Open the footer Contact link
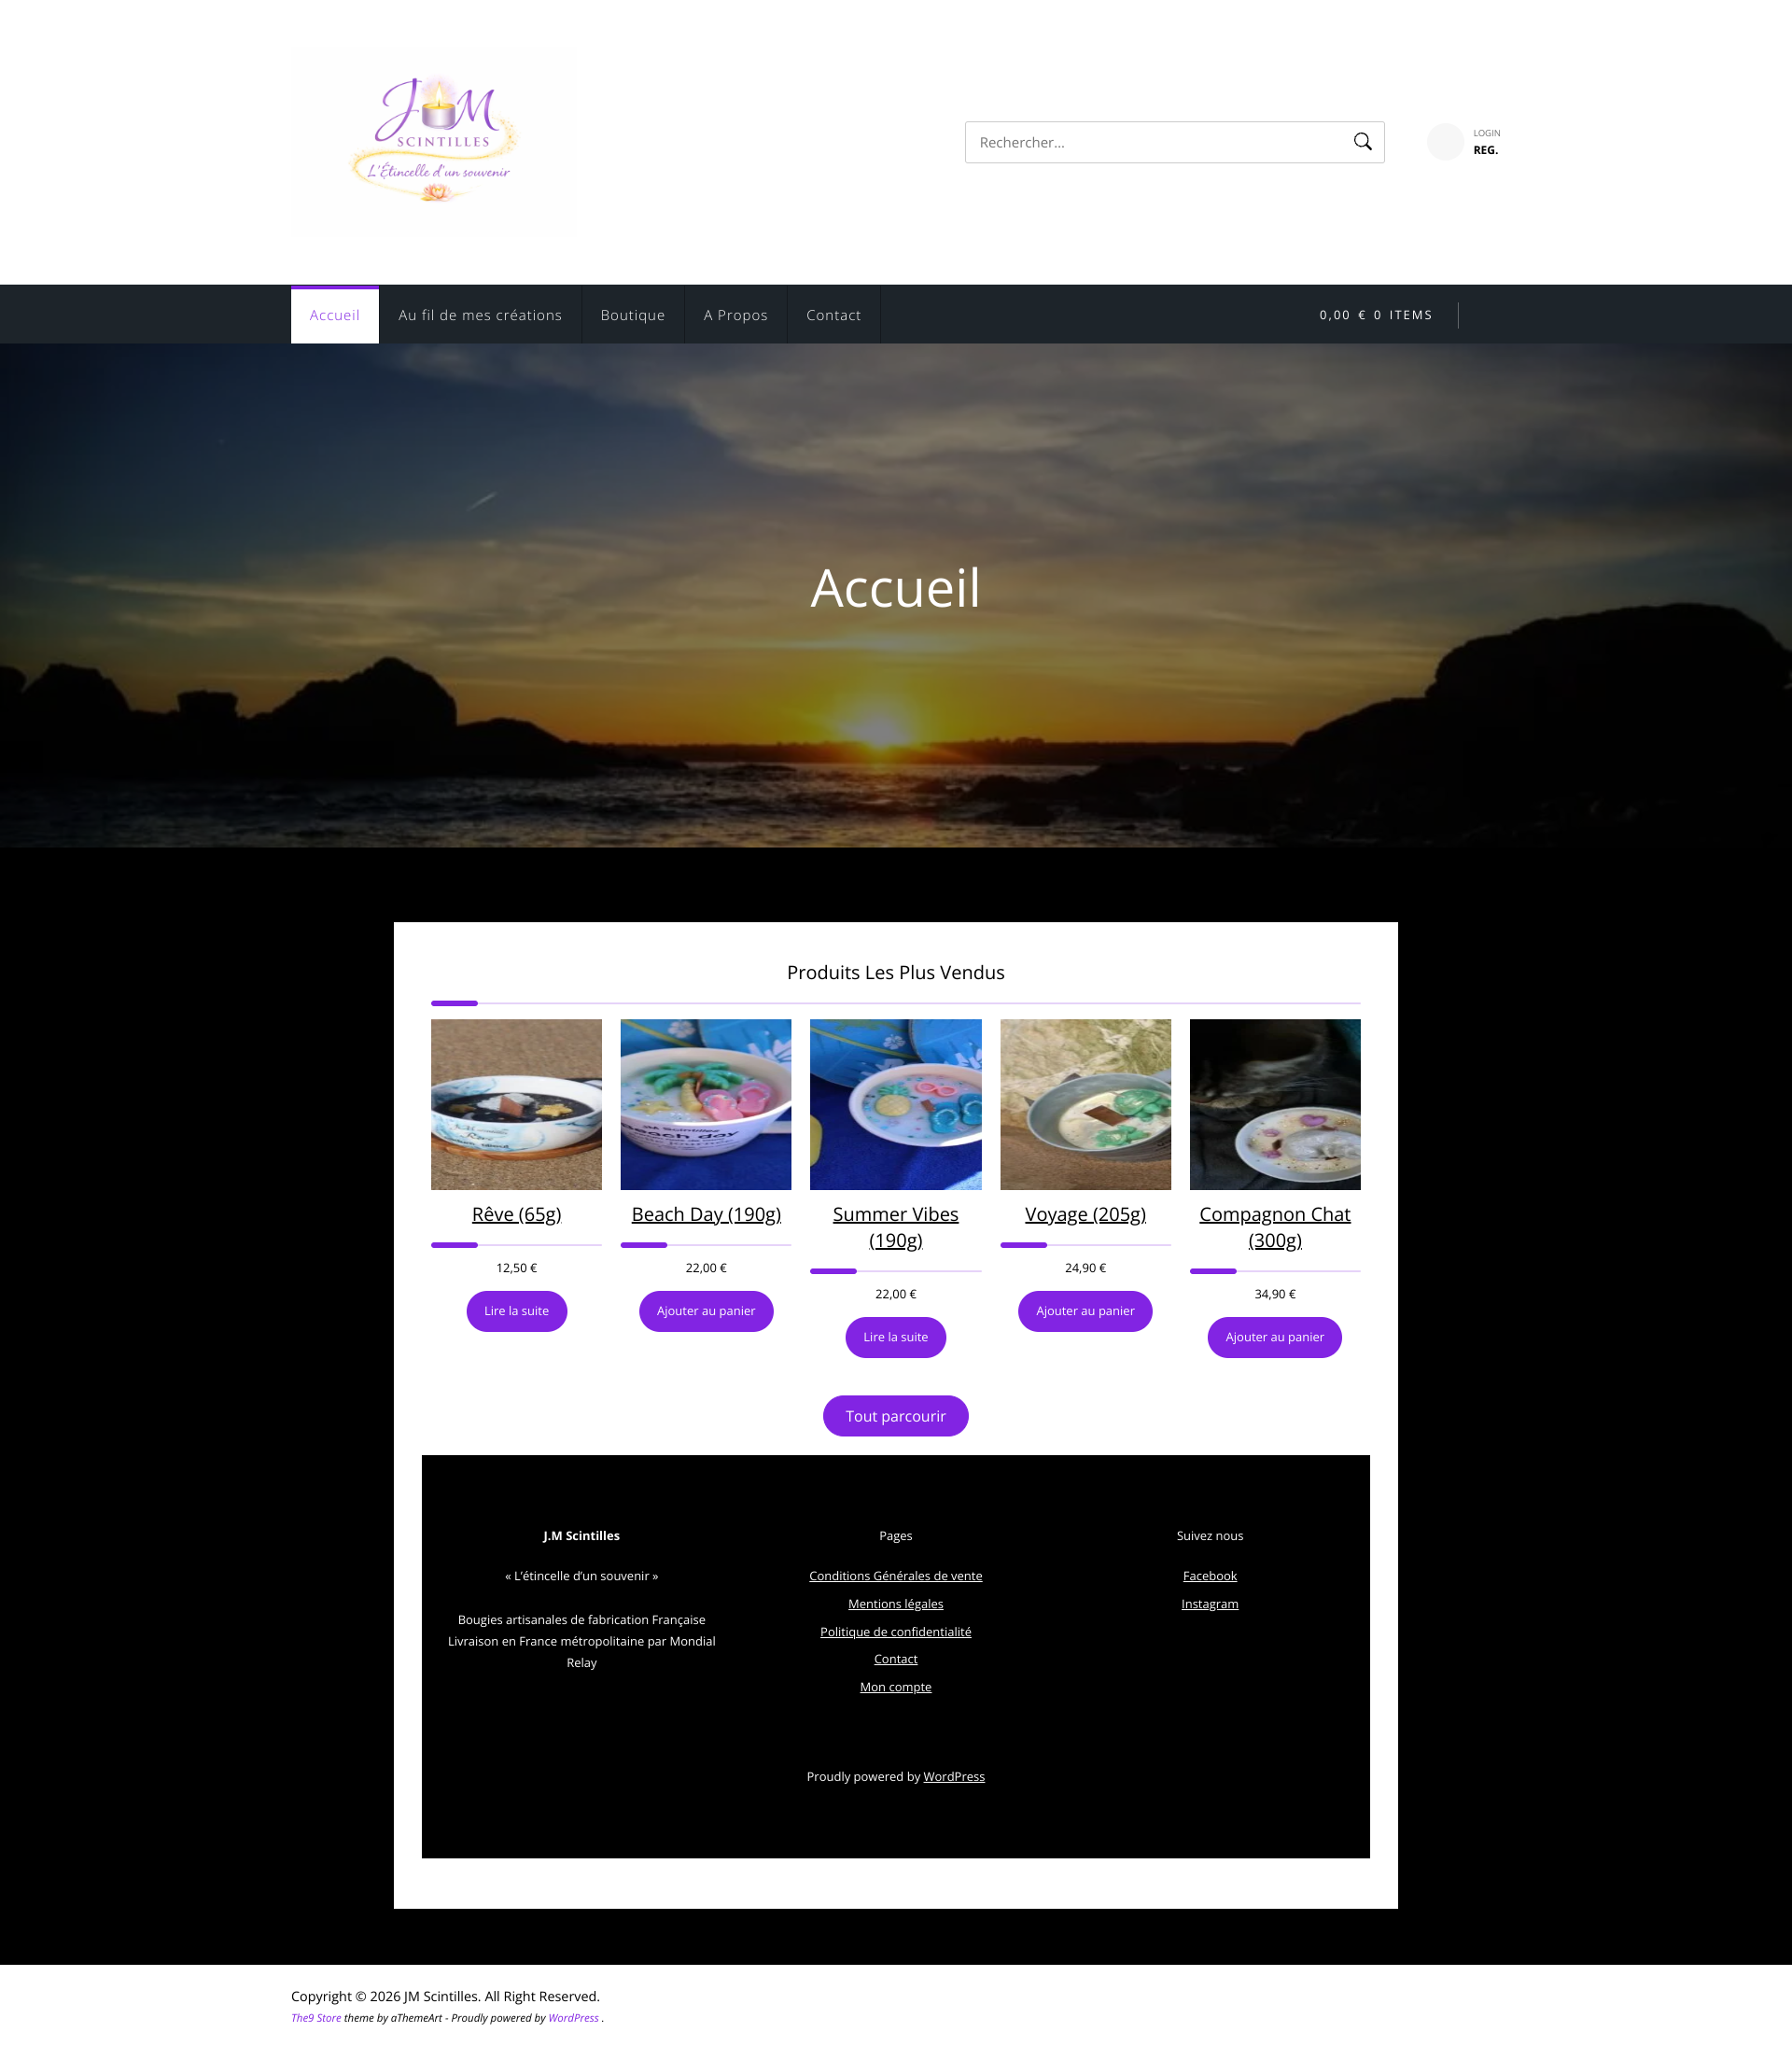1792x2046 pixels. [x=895, y=1659]
